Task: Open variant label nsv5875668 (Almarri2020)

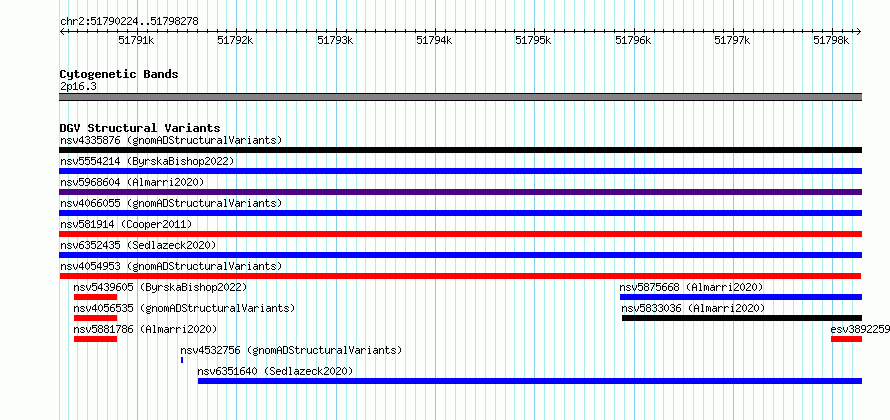Action: pyautogui.click(x=691, y=287)
